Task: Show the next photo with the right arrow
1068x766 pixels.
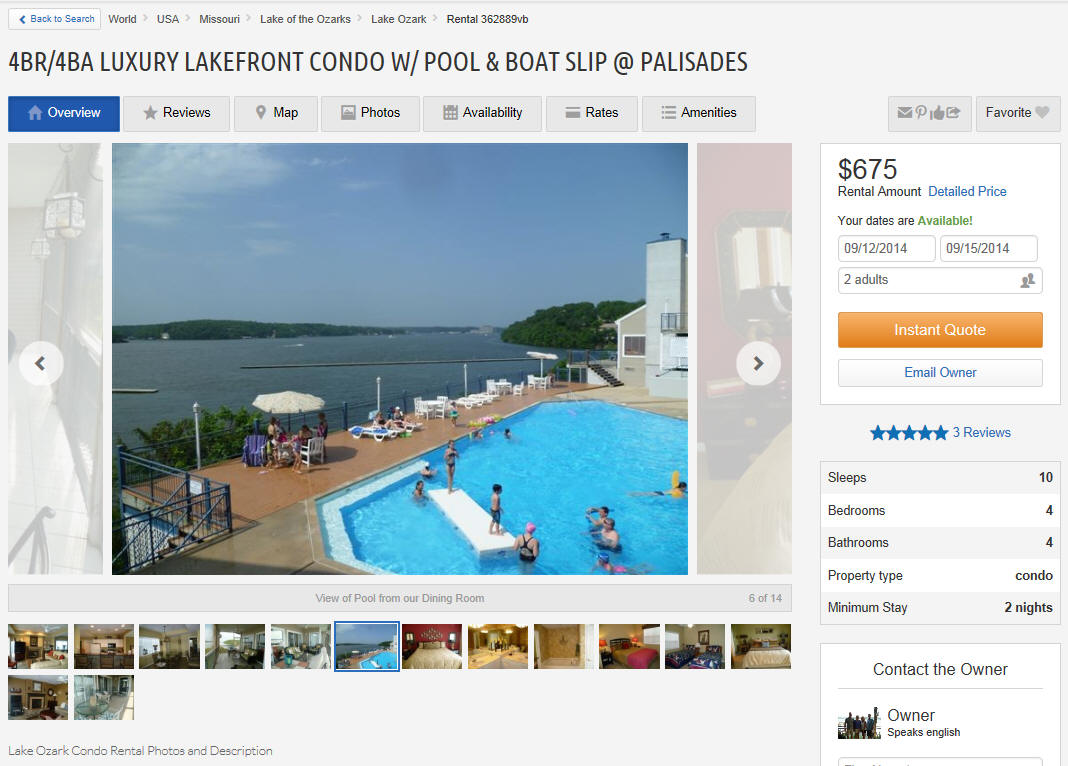Action: tap(758, 364)
